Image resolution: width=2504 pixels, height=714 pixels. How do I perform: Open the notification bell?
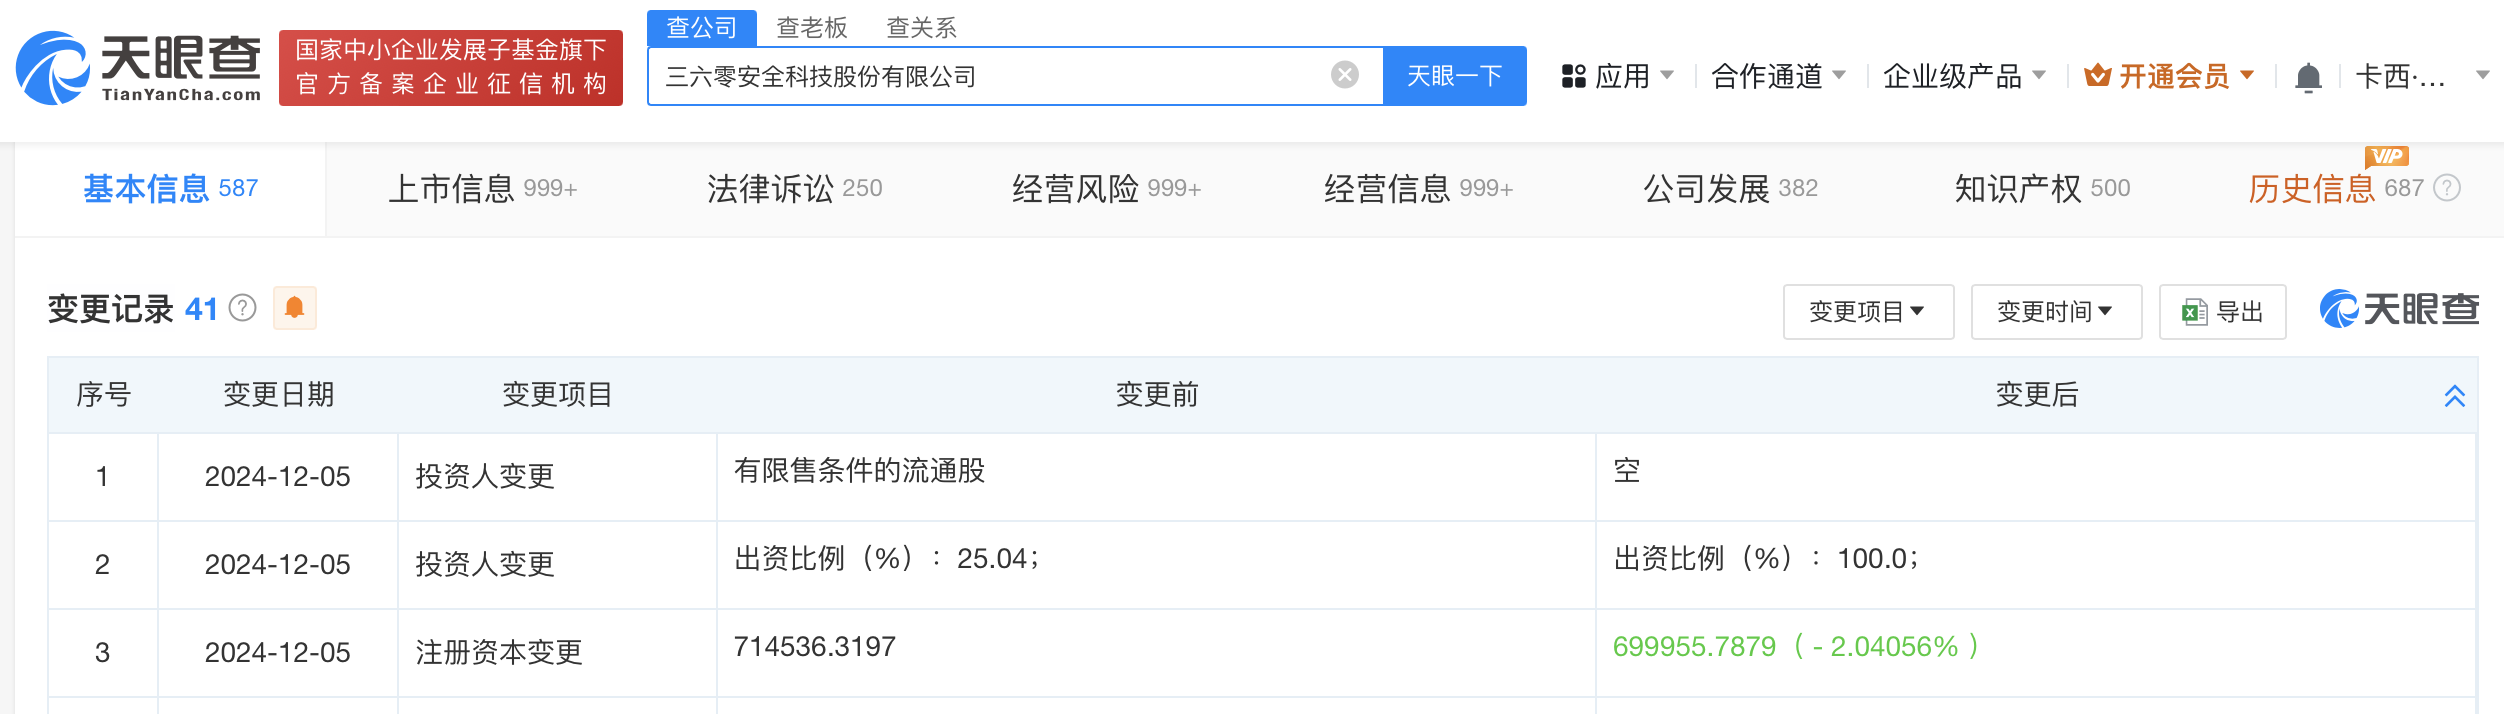(x=2308, y=77)
